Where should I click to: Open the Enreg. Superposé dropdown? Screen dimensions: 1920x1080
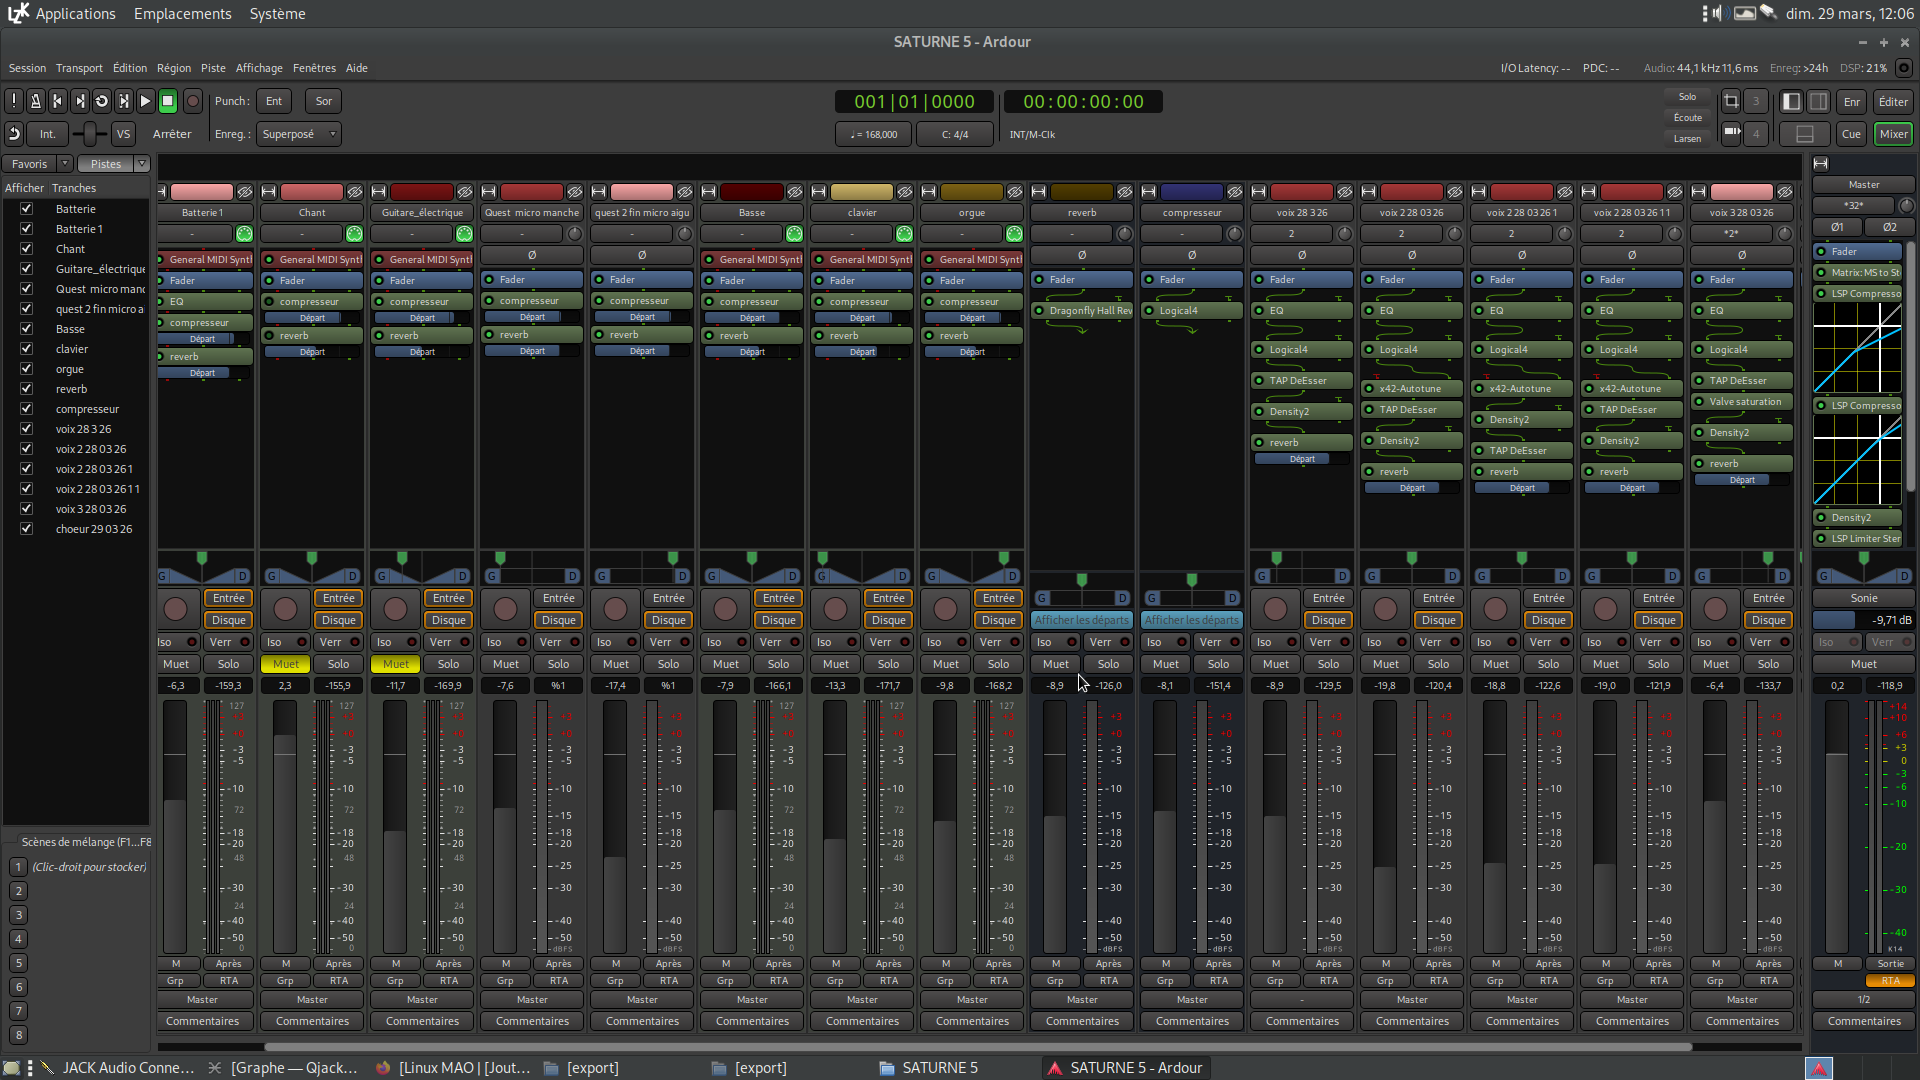pos(299,134)
